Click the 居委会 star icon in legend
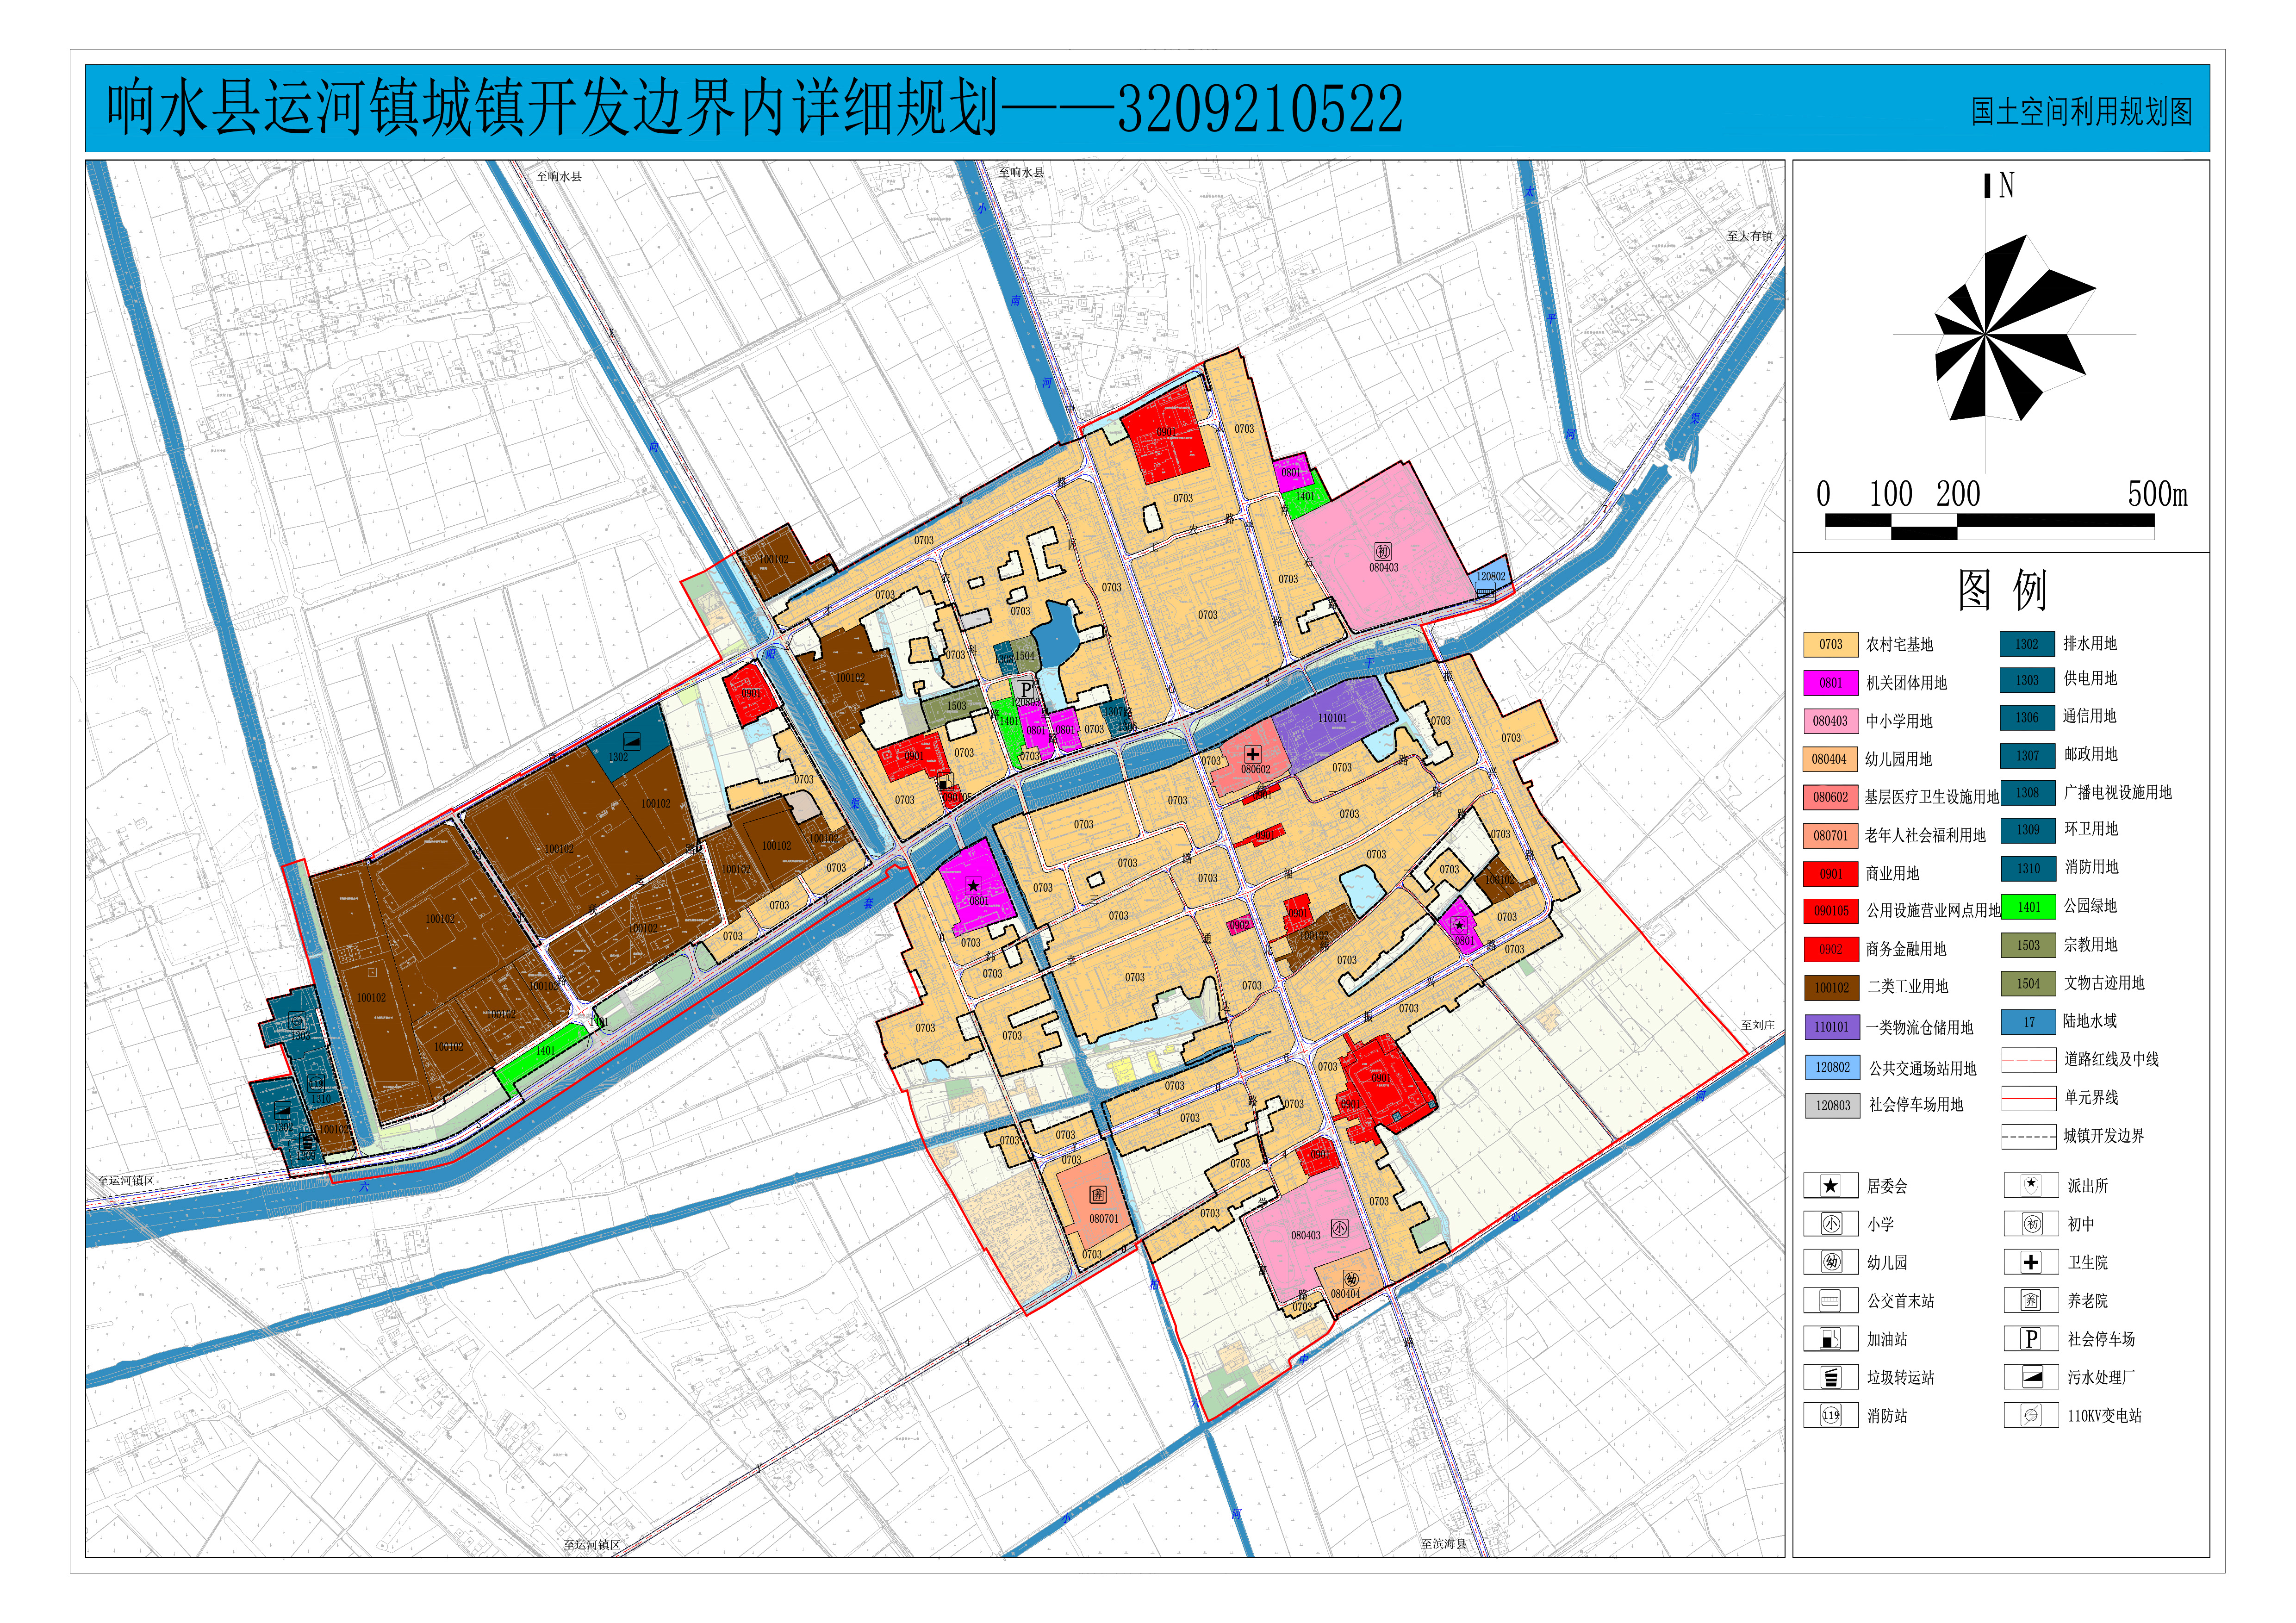This screenshot has width=2296, height=1623. tap(1830, 1186)
